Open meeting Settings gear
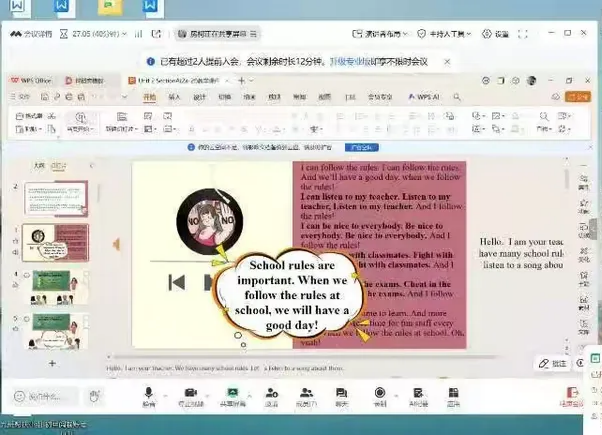Viewport: 602px width, 435px height. (x=495, y=34)
